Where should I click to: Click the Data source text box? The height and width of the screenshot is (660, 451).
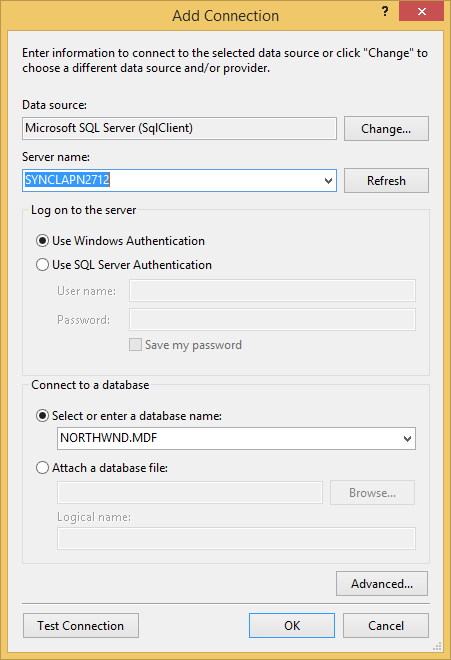179,128
